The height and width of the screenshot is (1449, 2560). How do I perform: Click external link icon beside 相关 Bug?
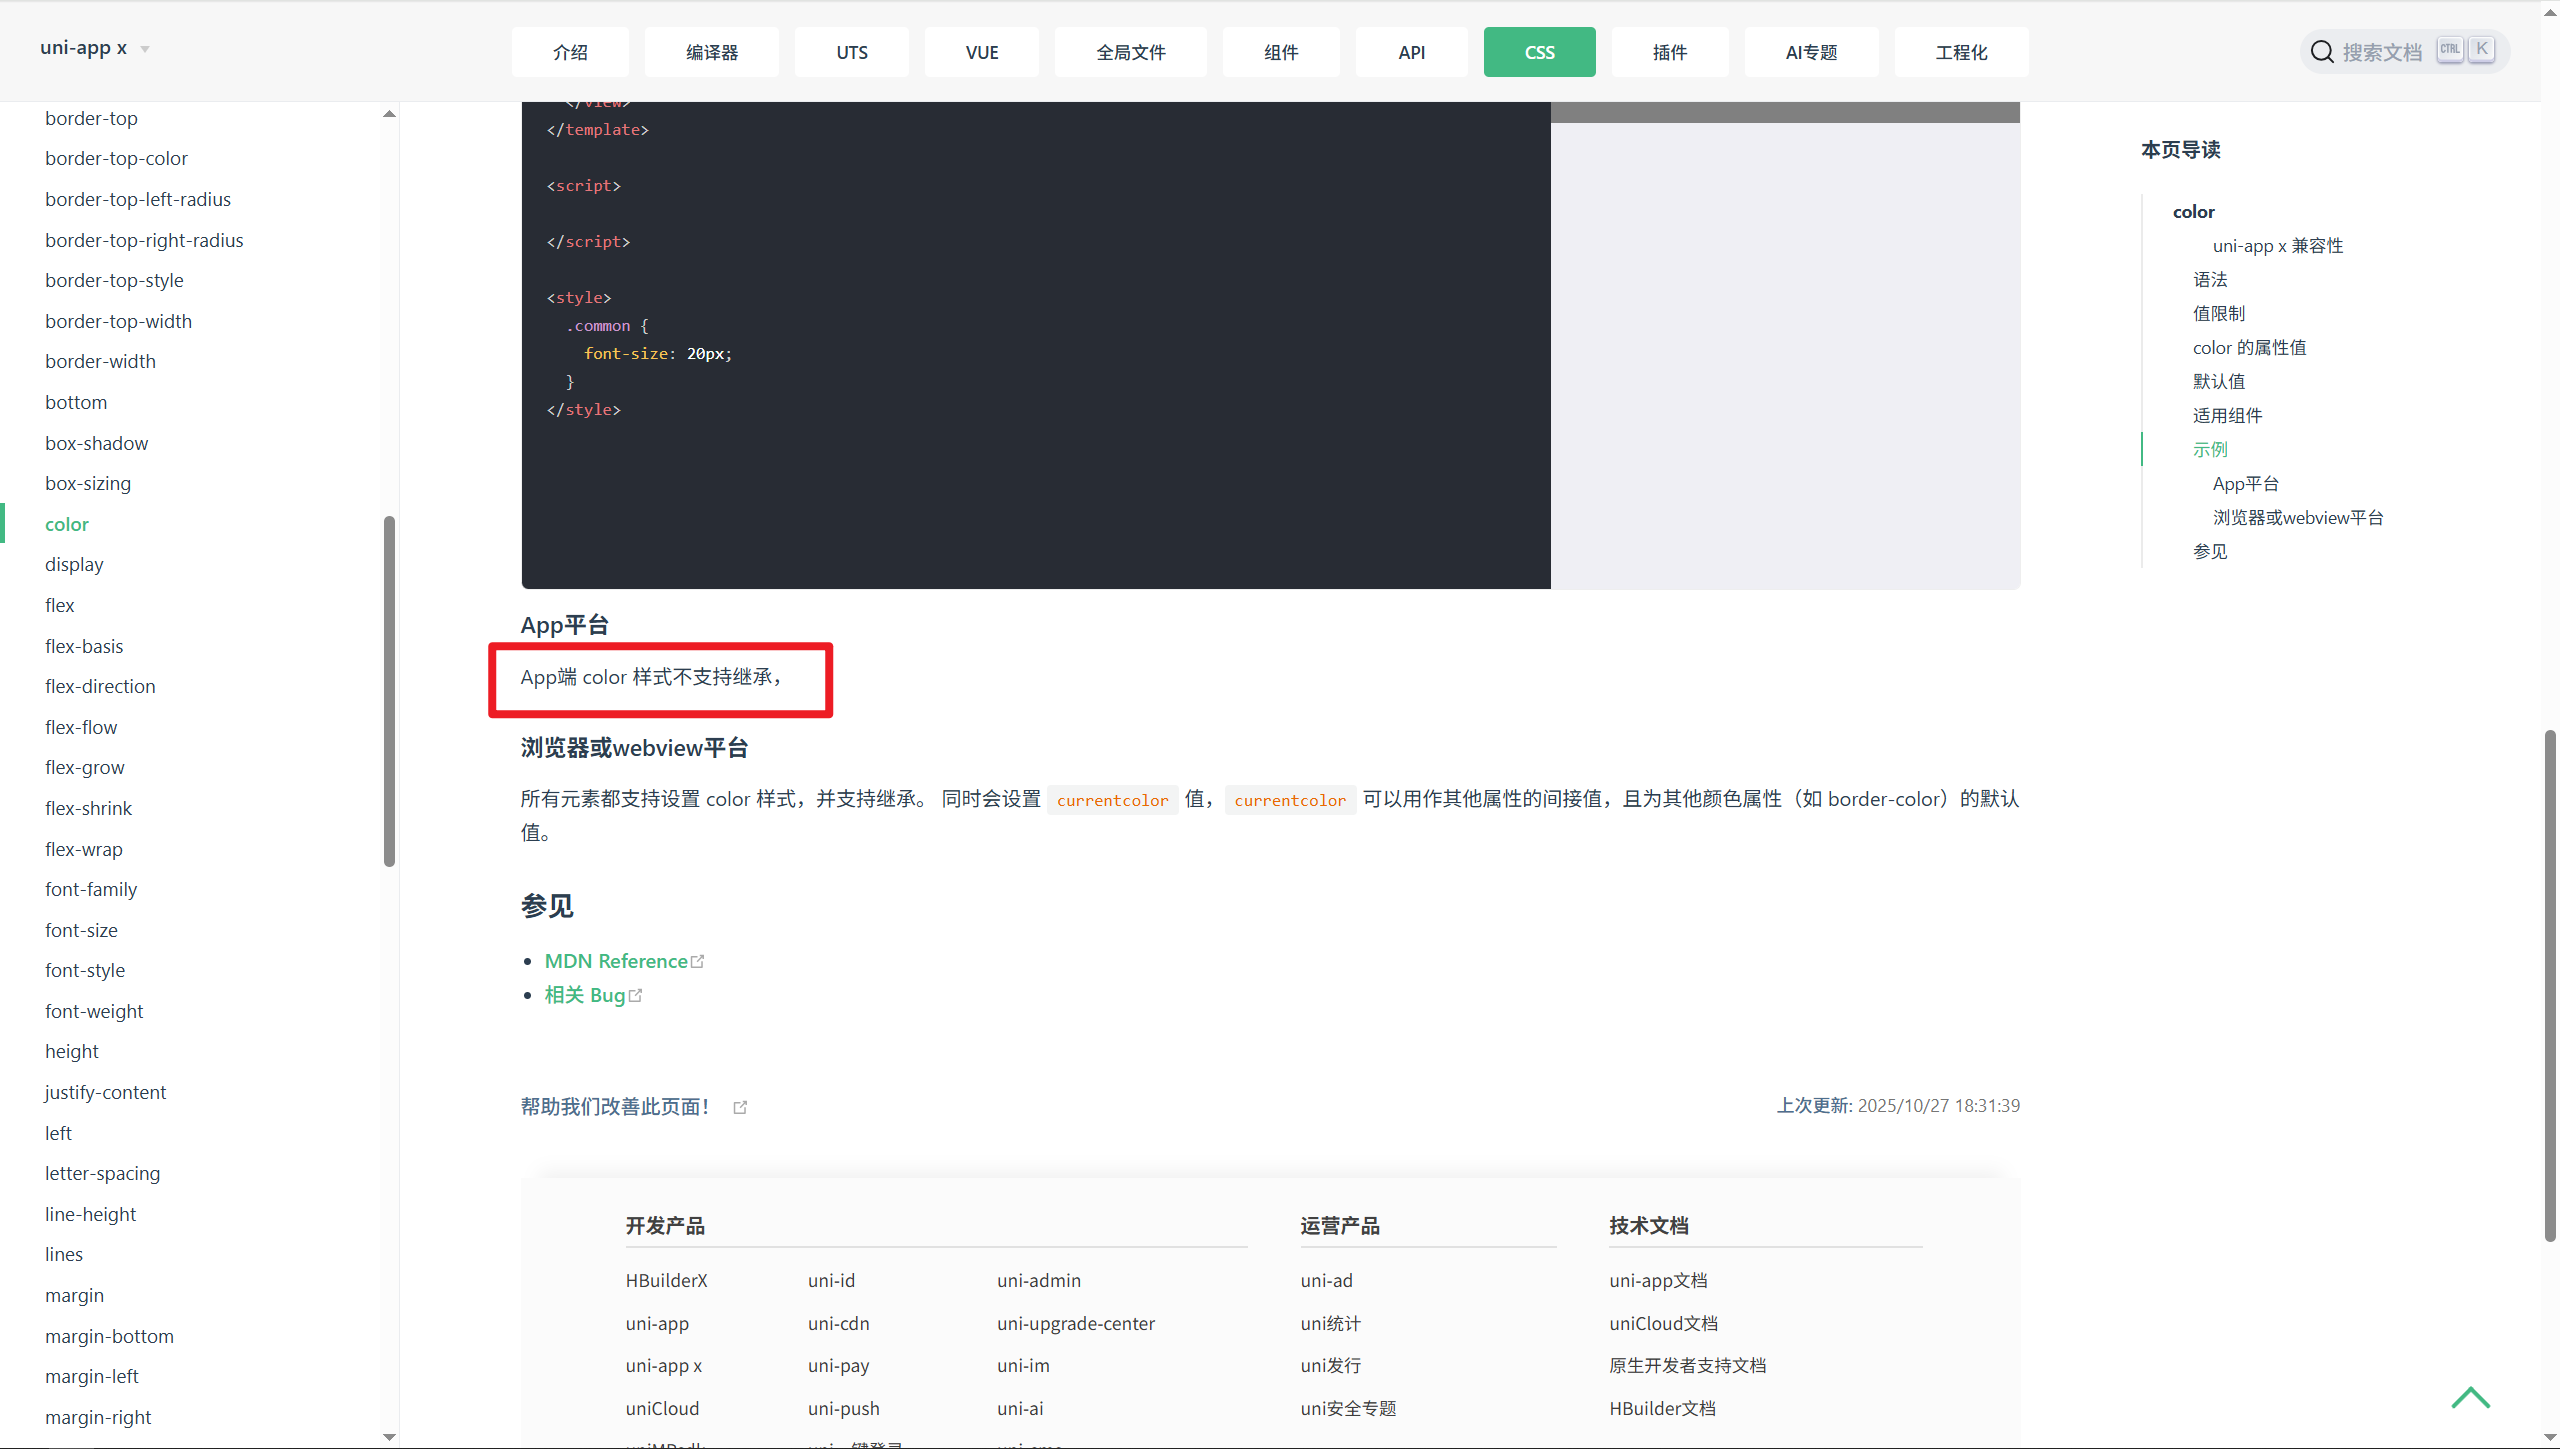tap(636, 995)
